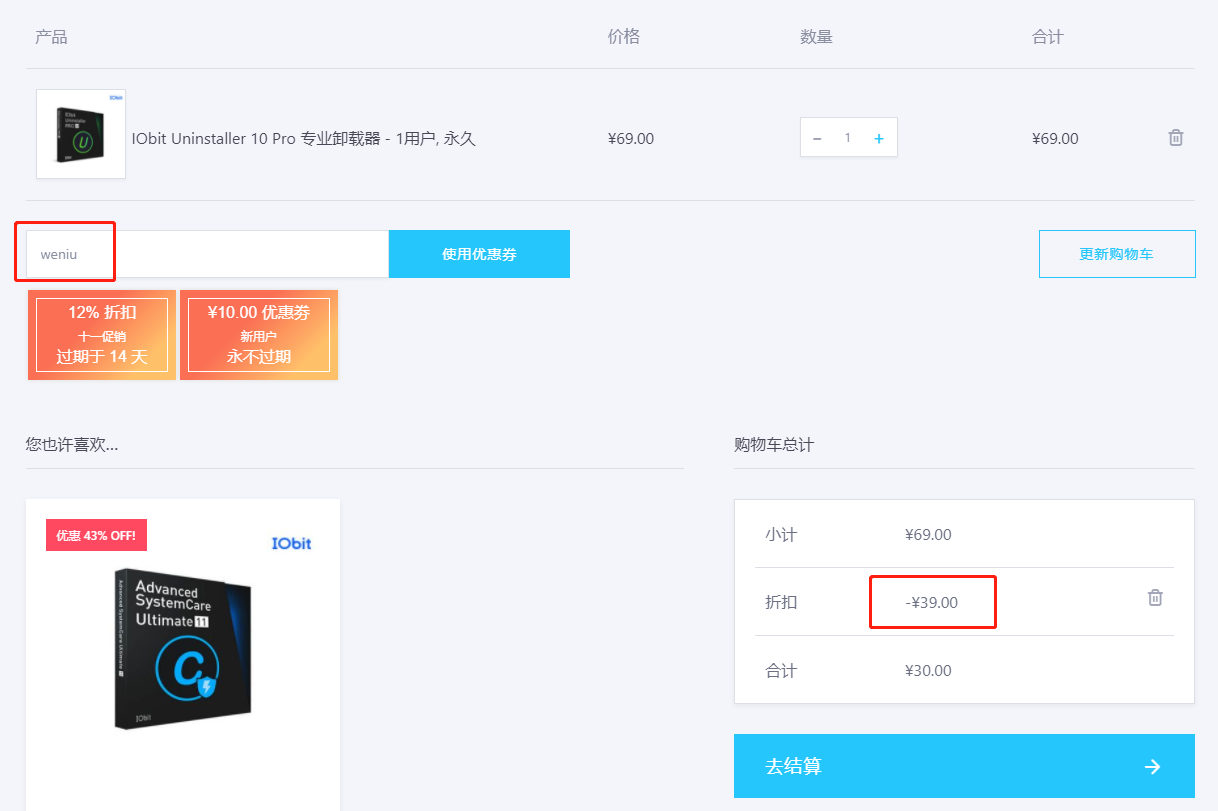Click the 产品 column header
This screenshot has width=1218, height=811.
pos(51,37)
